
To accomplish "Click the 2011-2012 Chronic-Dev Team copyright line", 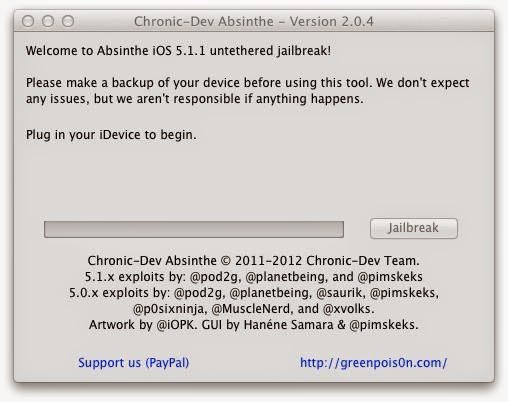I will click(253, 261).
